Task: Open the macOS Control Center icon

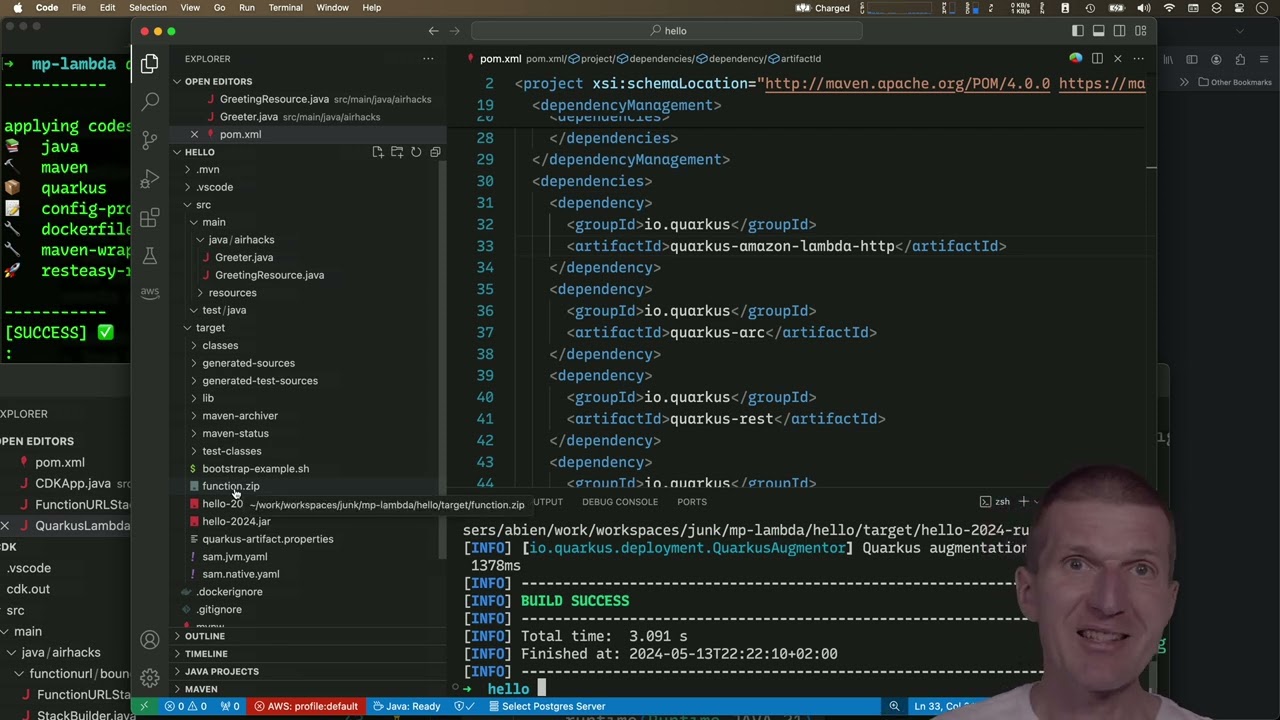Action: coord(1239,8)
